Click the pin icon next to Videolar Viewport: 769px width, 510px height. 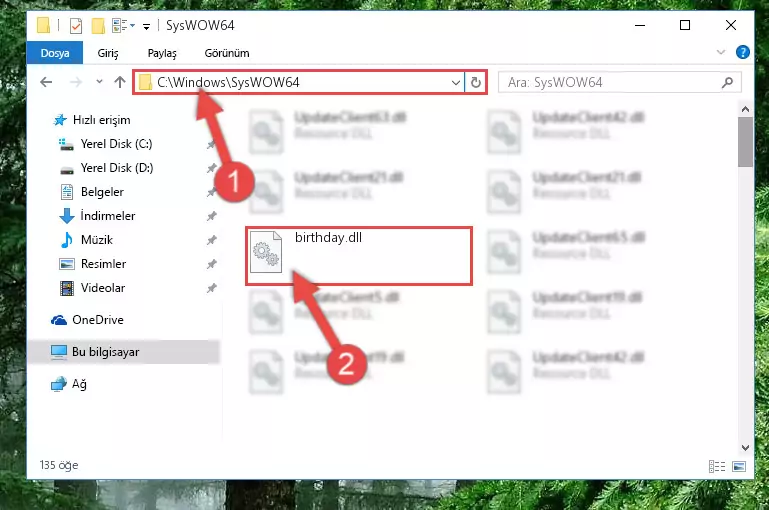(x=211, y=288)
